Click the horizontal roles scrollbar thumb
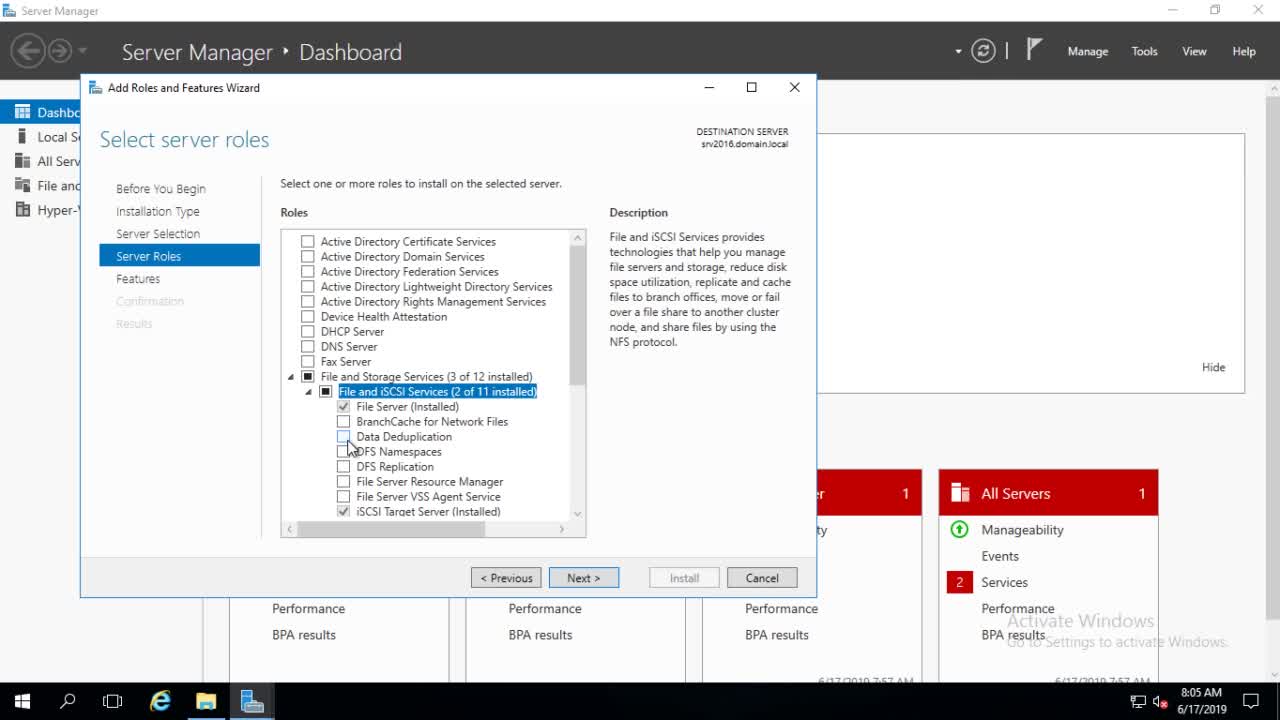The width and height of the screenshot is (1280, 720). (x=391, y=529)
